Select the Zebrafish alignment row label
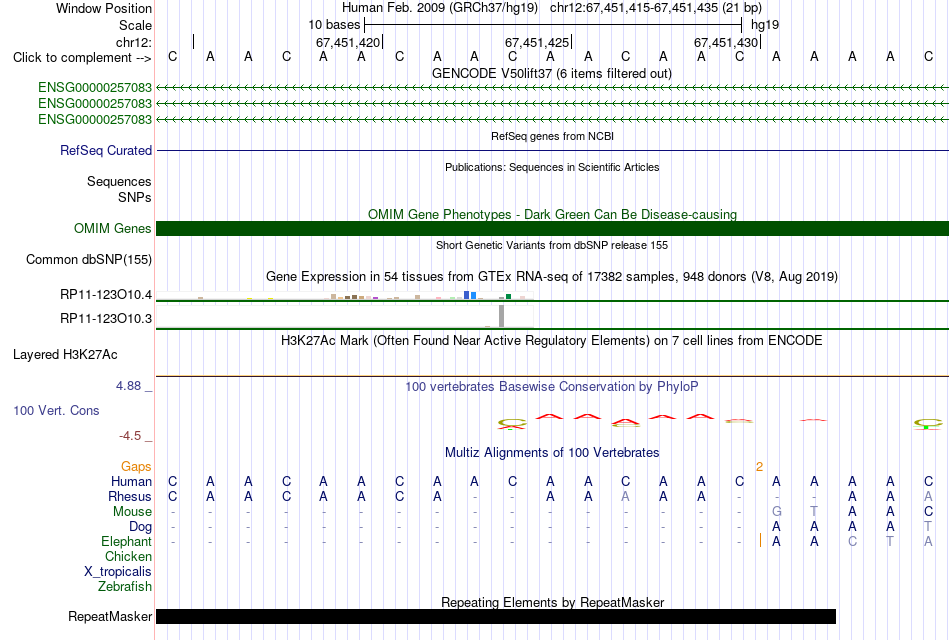Screen dimensions: 950x640 (125, 587)
